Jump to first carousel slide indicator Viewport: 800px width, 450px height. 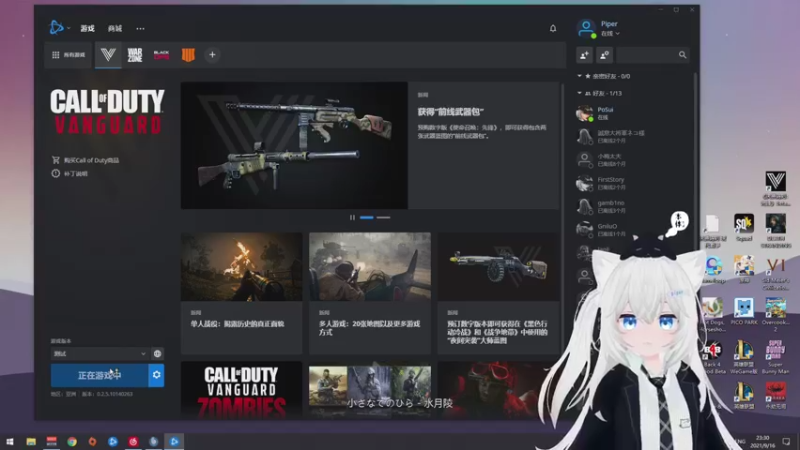coord(367,217)
